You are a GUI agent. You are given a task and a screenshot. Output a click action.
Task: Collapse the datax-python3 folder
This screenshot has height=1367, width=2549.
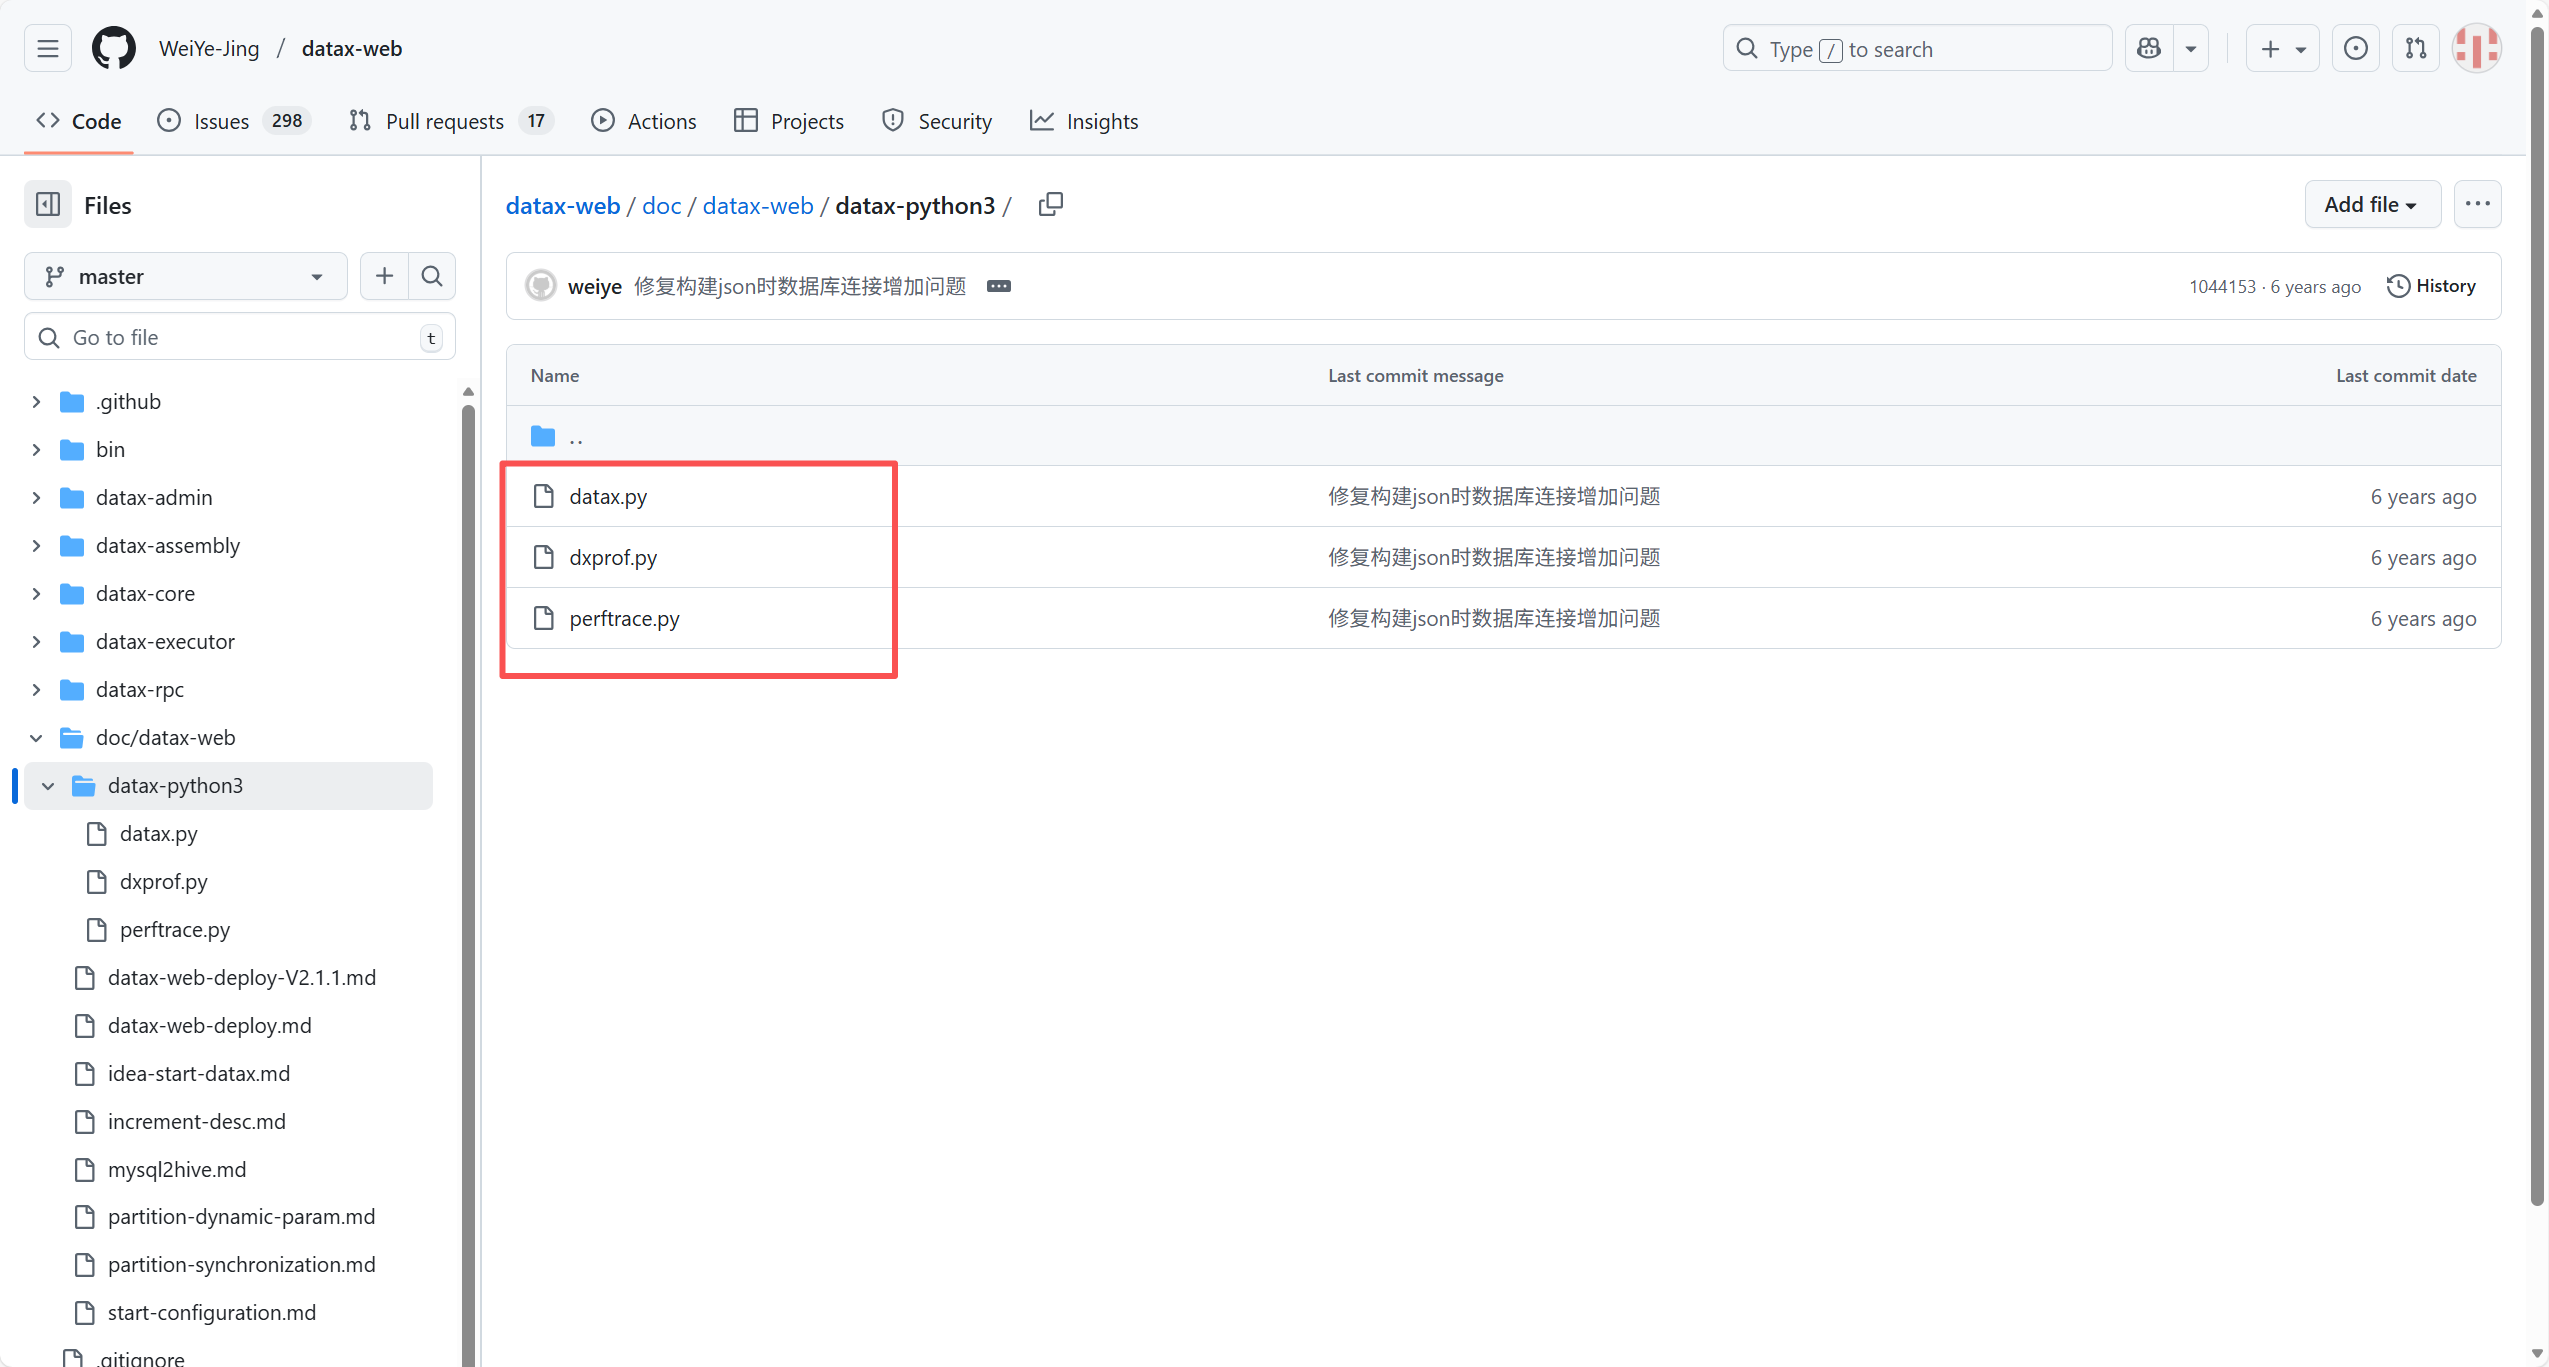tap(48, 786)
